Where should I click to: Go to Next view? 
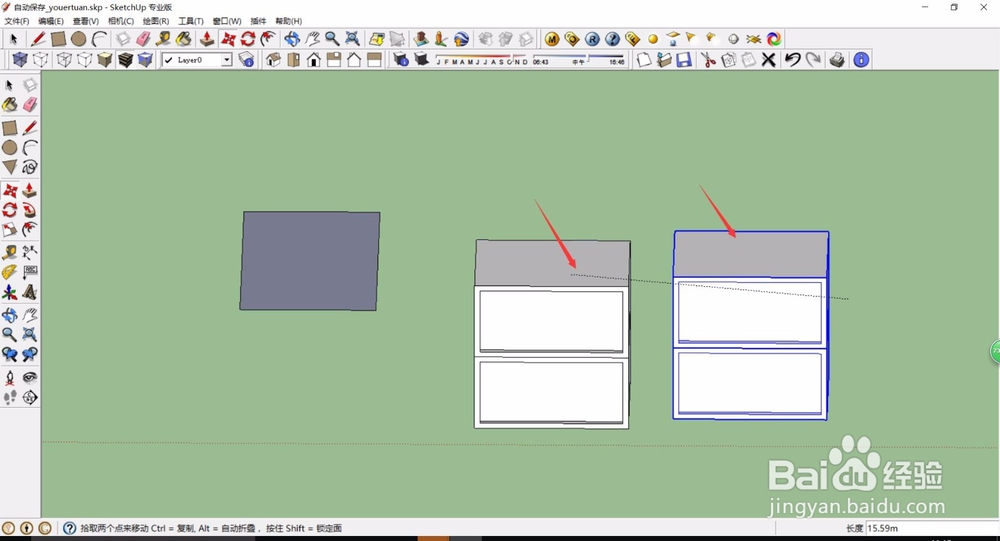pyautogui.click(x=29, y=354)
